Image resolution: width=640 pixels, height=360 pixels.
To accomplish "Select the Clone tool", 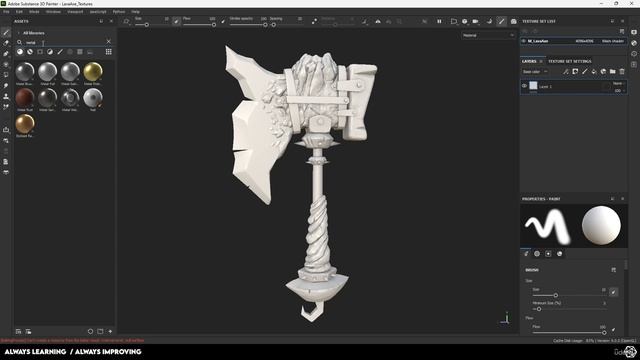I will 6,96.
